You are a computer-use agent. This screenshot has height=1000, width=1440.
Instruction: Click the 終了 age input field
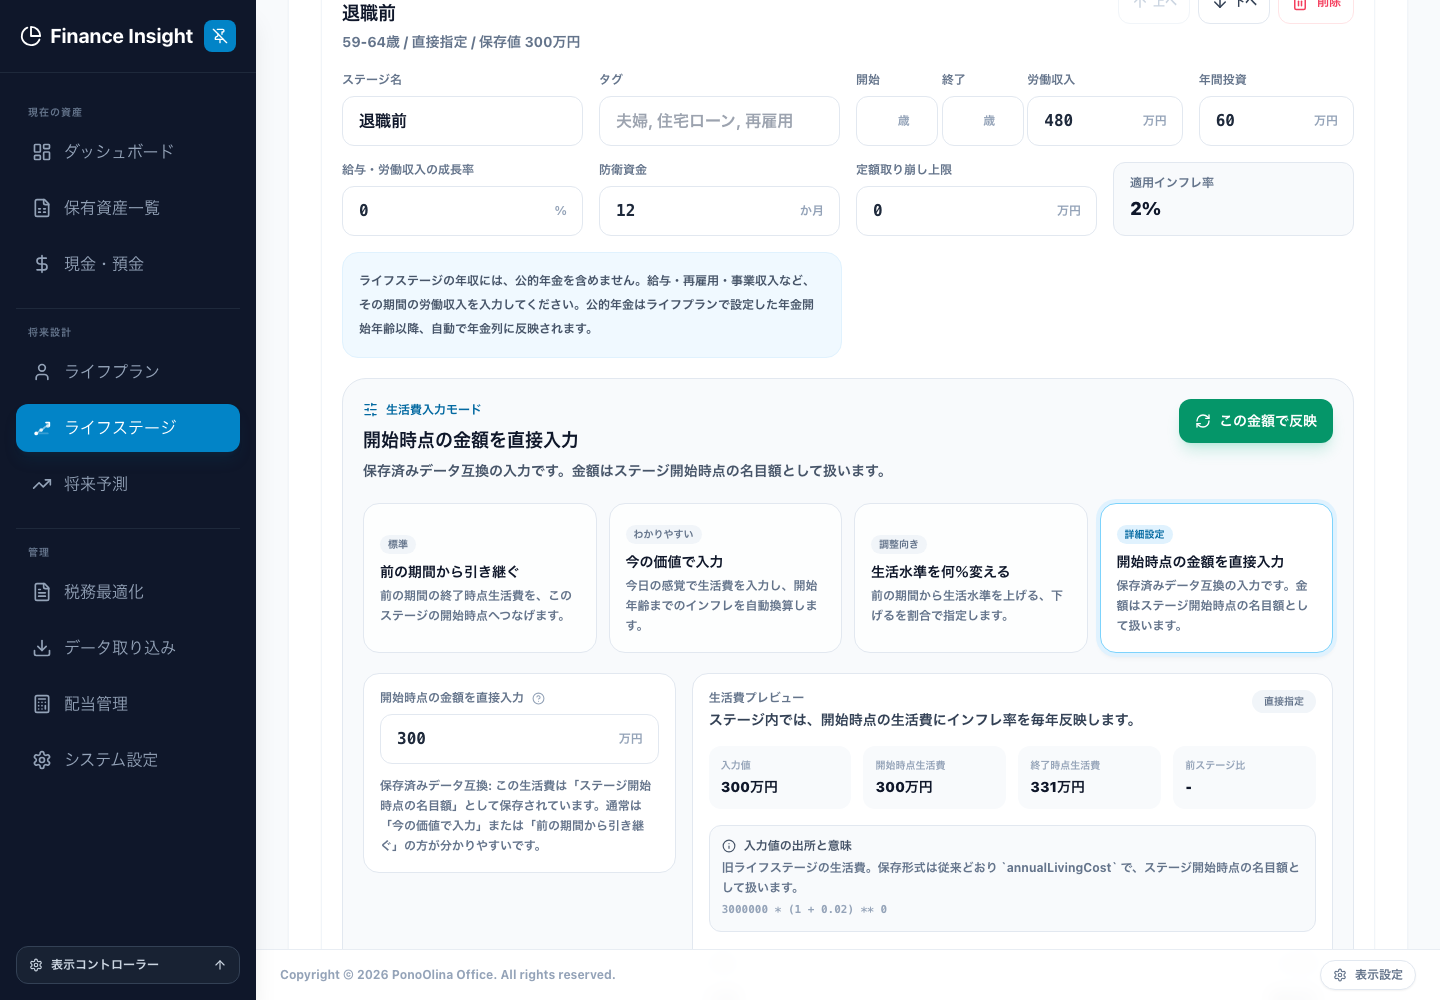click(983, 121)
